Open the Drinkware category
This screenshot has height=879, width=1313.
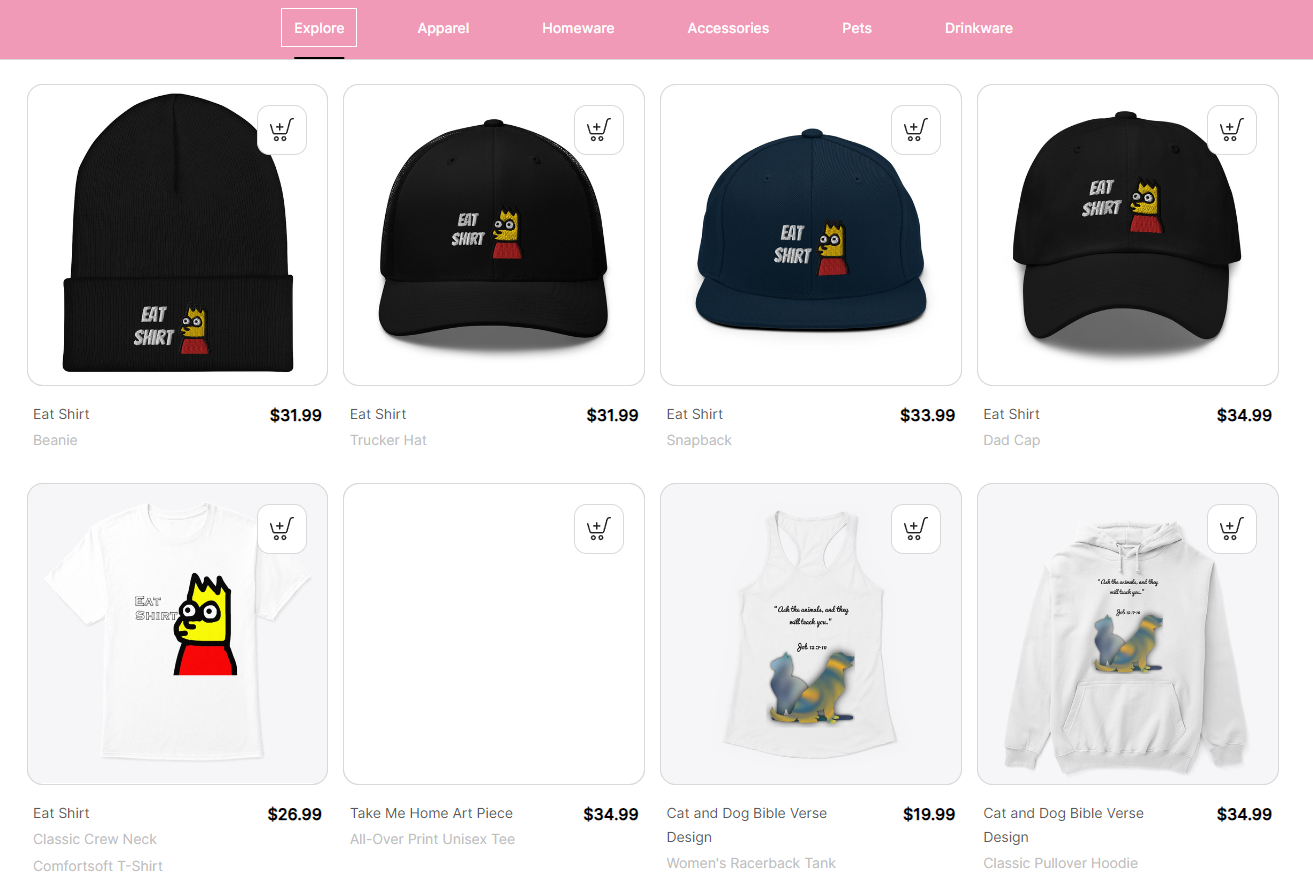click(979, 28)
